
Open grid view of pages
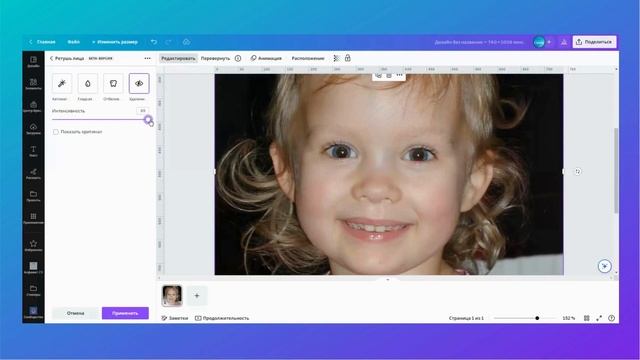pos(587,318)
